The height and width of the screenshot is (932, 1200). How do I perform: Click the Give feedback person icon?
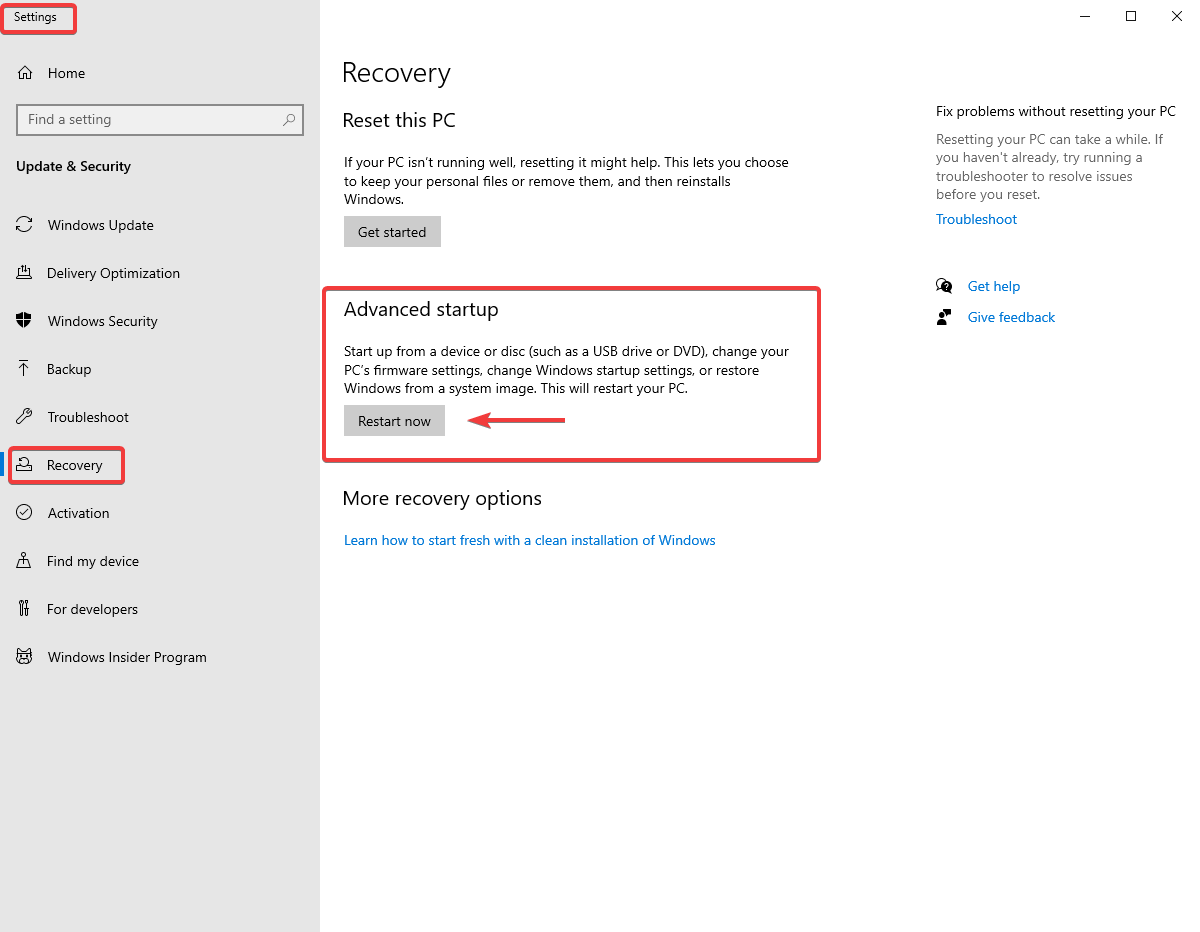(x=944, y=317)
